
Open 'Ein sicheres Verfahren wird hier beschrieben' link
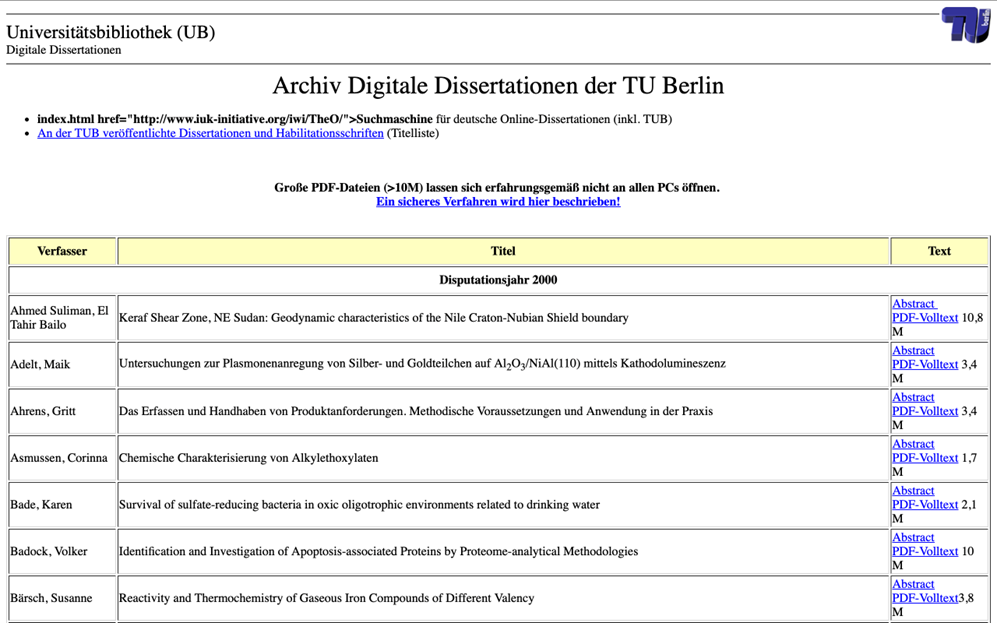click(x=498, y=202)
